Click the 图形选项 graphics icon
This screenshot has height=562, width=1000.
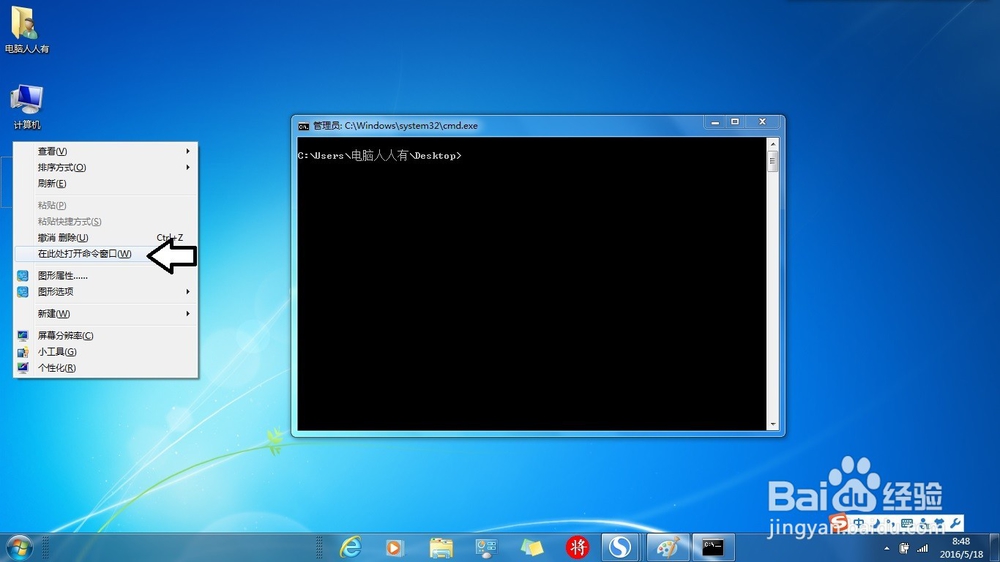tap(22, 292)
